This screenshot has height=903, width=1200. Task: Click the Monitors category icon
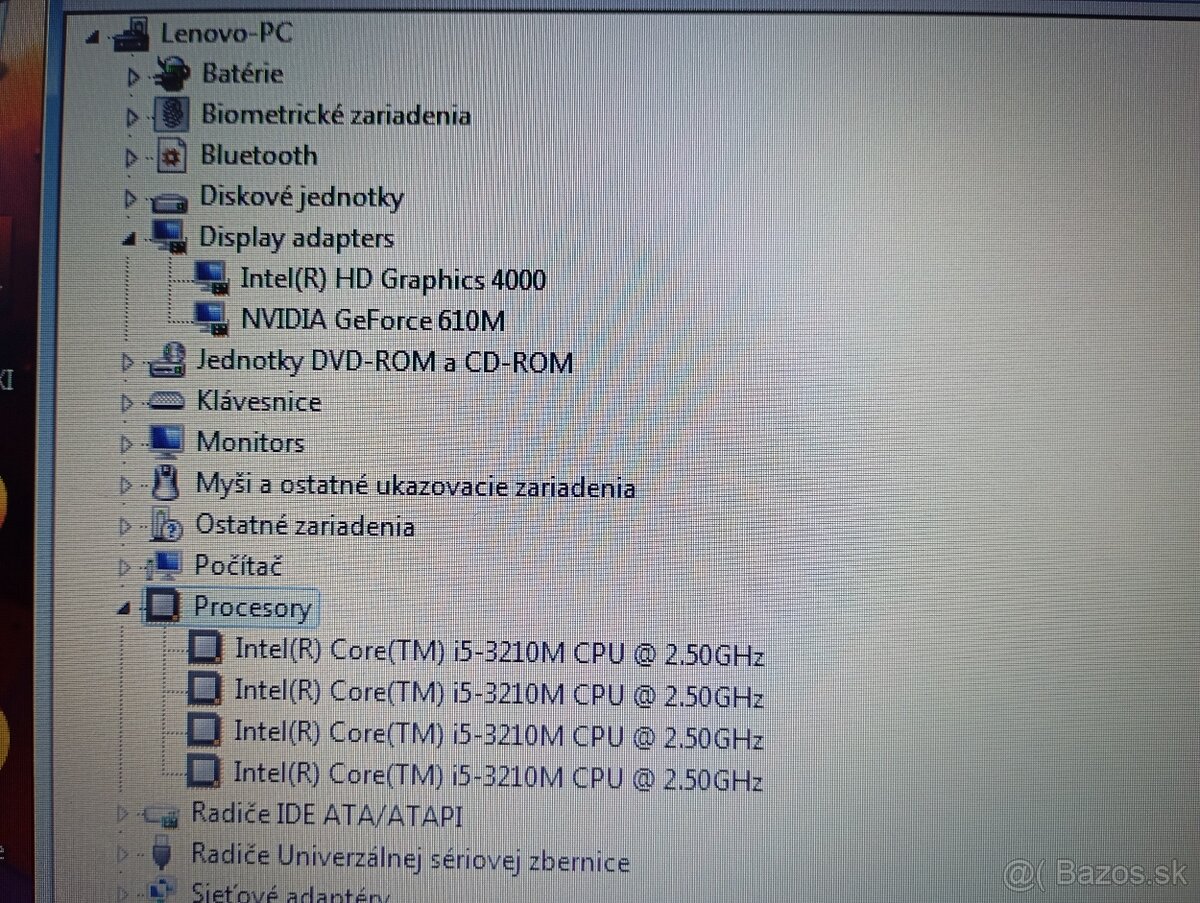(165, 442)
